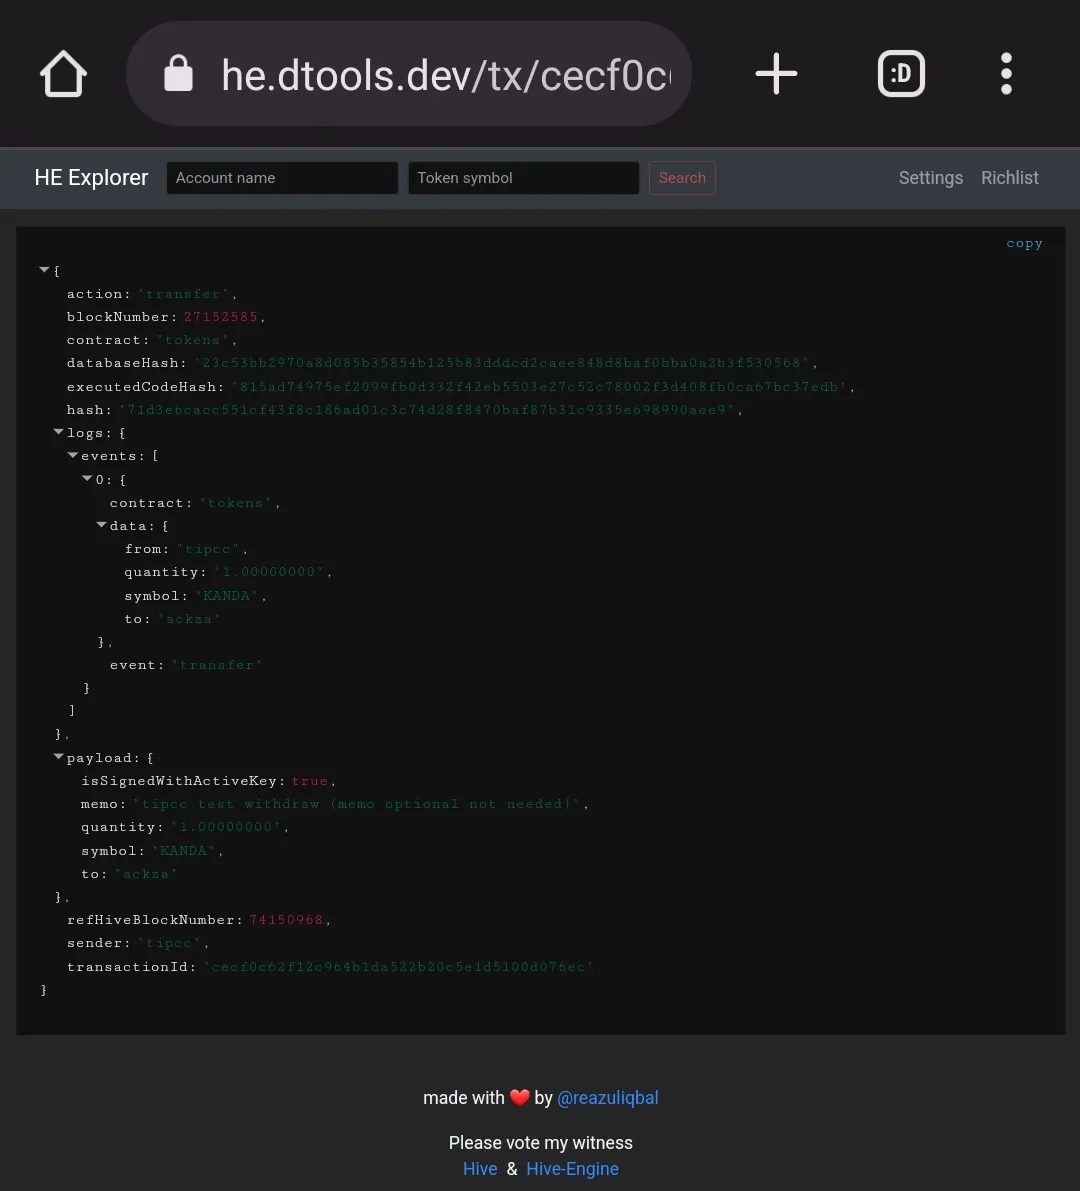Tap the padlock site security icon
The image size is (1080, 1191).
pos(178,74)
